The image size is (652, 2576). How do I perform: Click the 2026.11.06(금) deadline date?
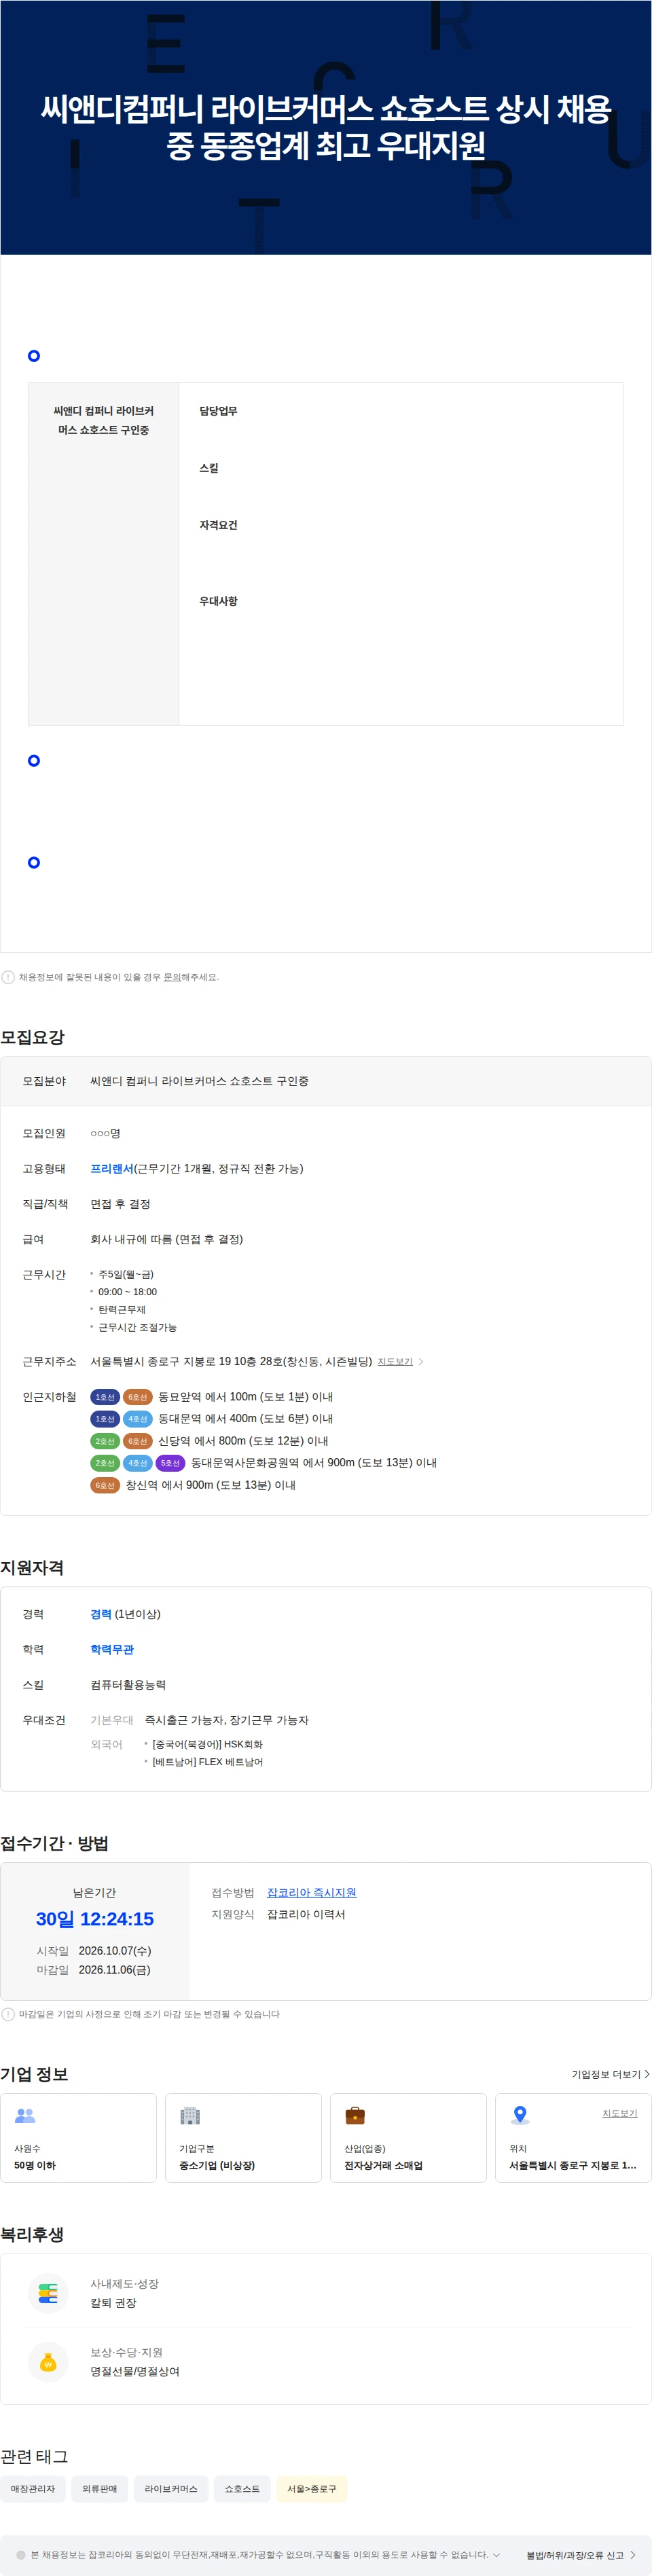pos(114,1970)
